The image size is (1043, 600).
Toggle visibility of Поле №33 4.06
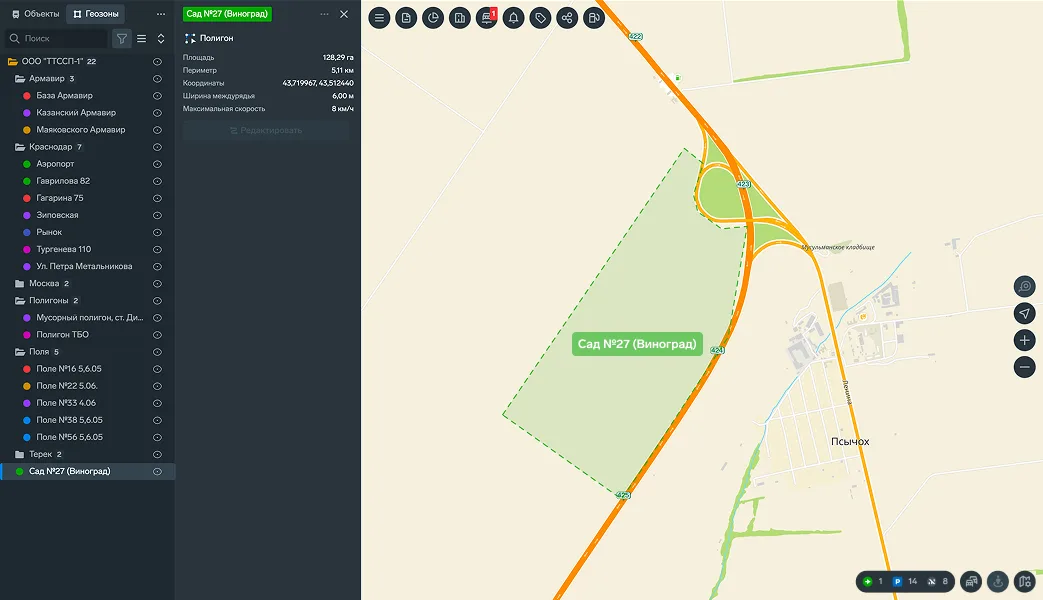[x=158, y=403]
